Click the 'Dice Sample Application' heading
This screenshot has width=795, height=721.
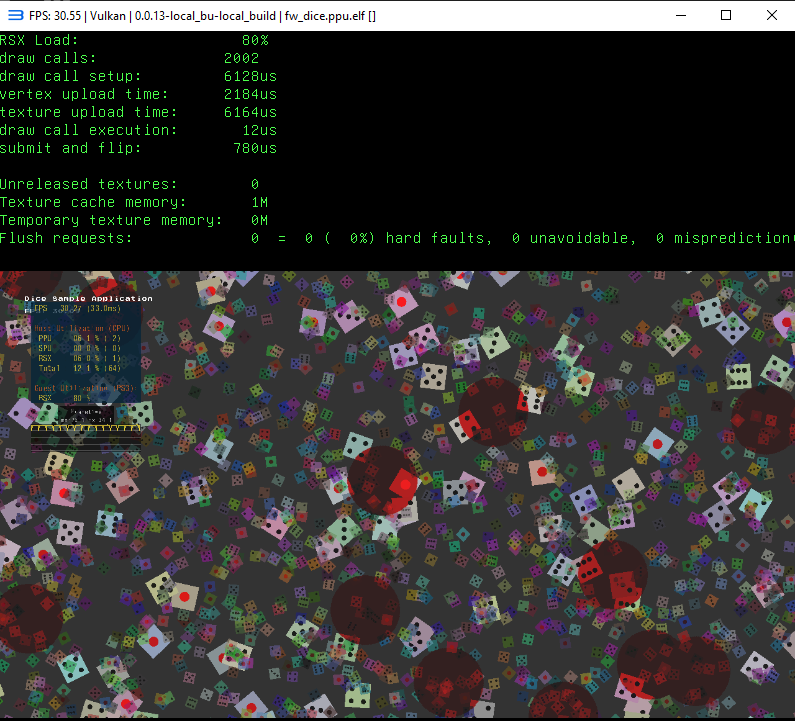pos(88,299)
